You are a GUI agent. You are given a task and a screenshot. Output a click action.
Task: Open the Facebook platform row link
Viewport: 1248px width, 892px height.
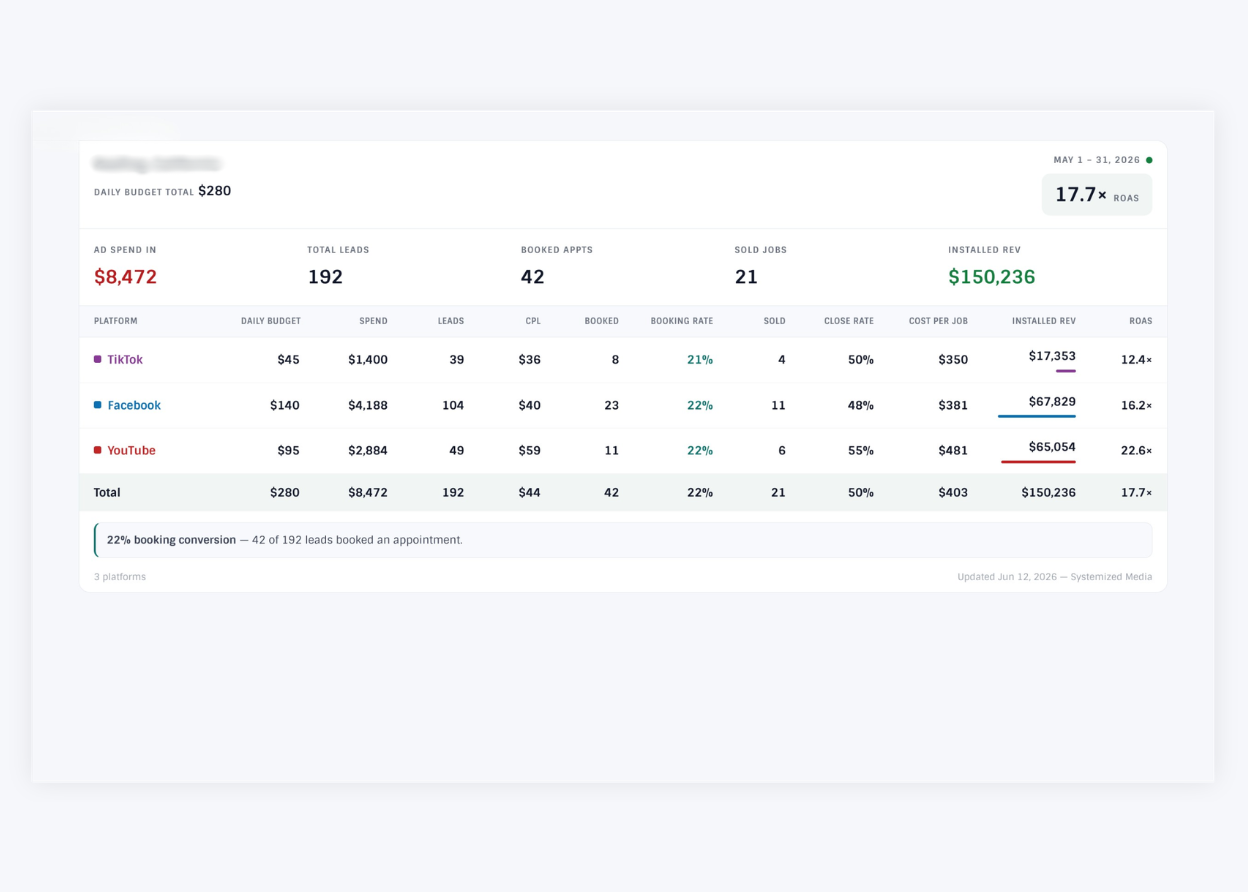(x=134, y=405)
